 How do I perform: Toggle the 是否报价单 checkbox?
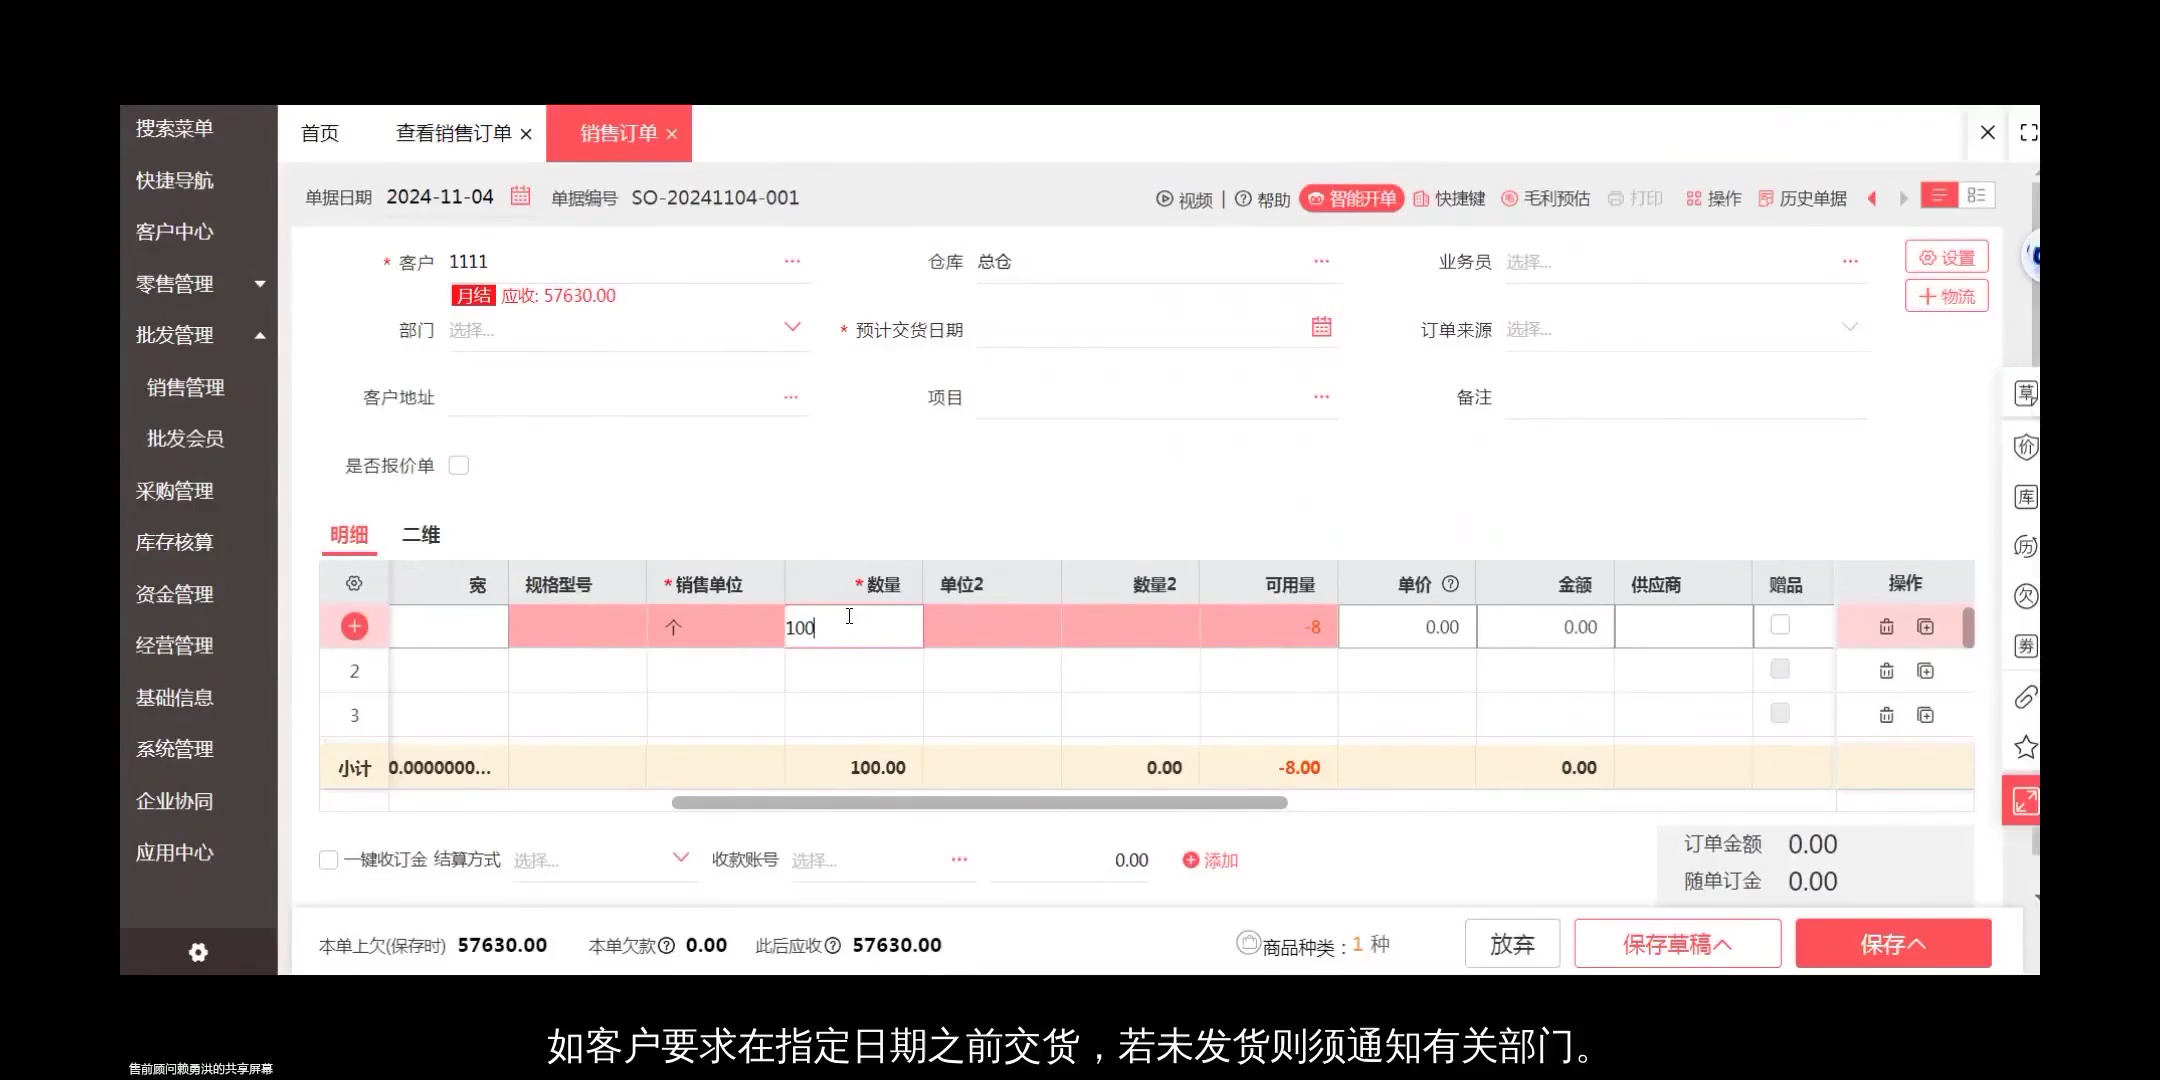point(459,464)
